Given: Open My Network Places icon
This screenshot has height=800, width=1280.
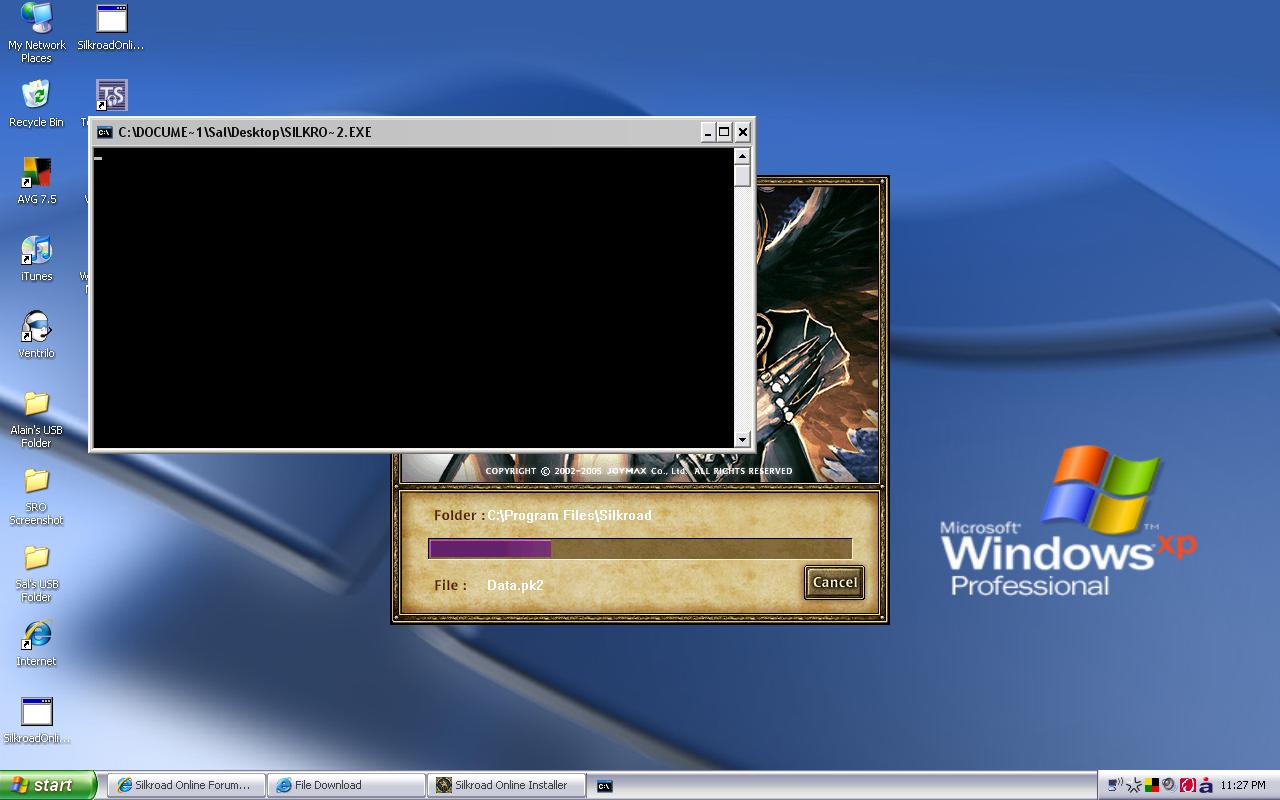Looking at the screenshot, I should tap(36, 20).
